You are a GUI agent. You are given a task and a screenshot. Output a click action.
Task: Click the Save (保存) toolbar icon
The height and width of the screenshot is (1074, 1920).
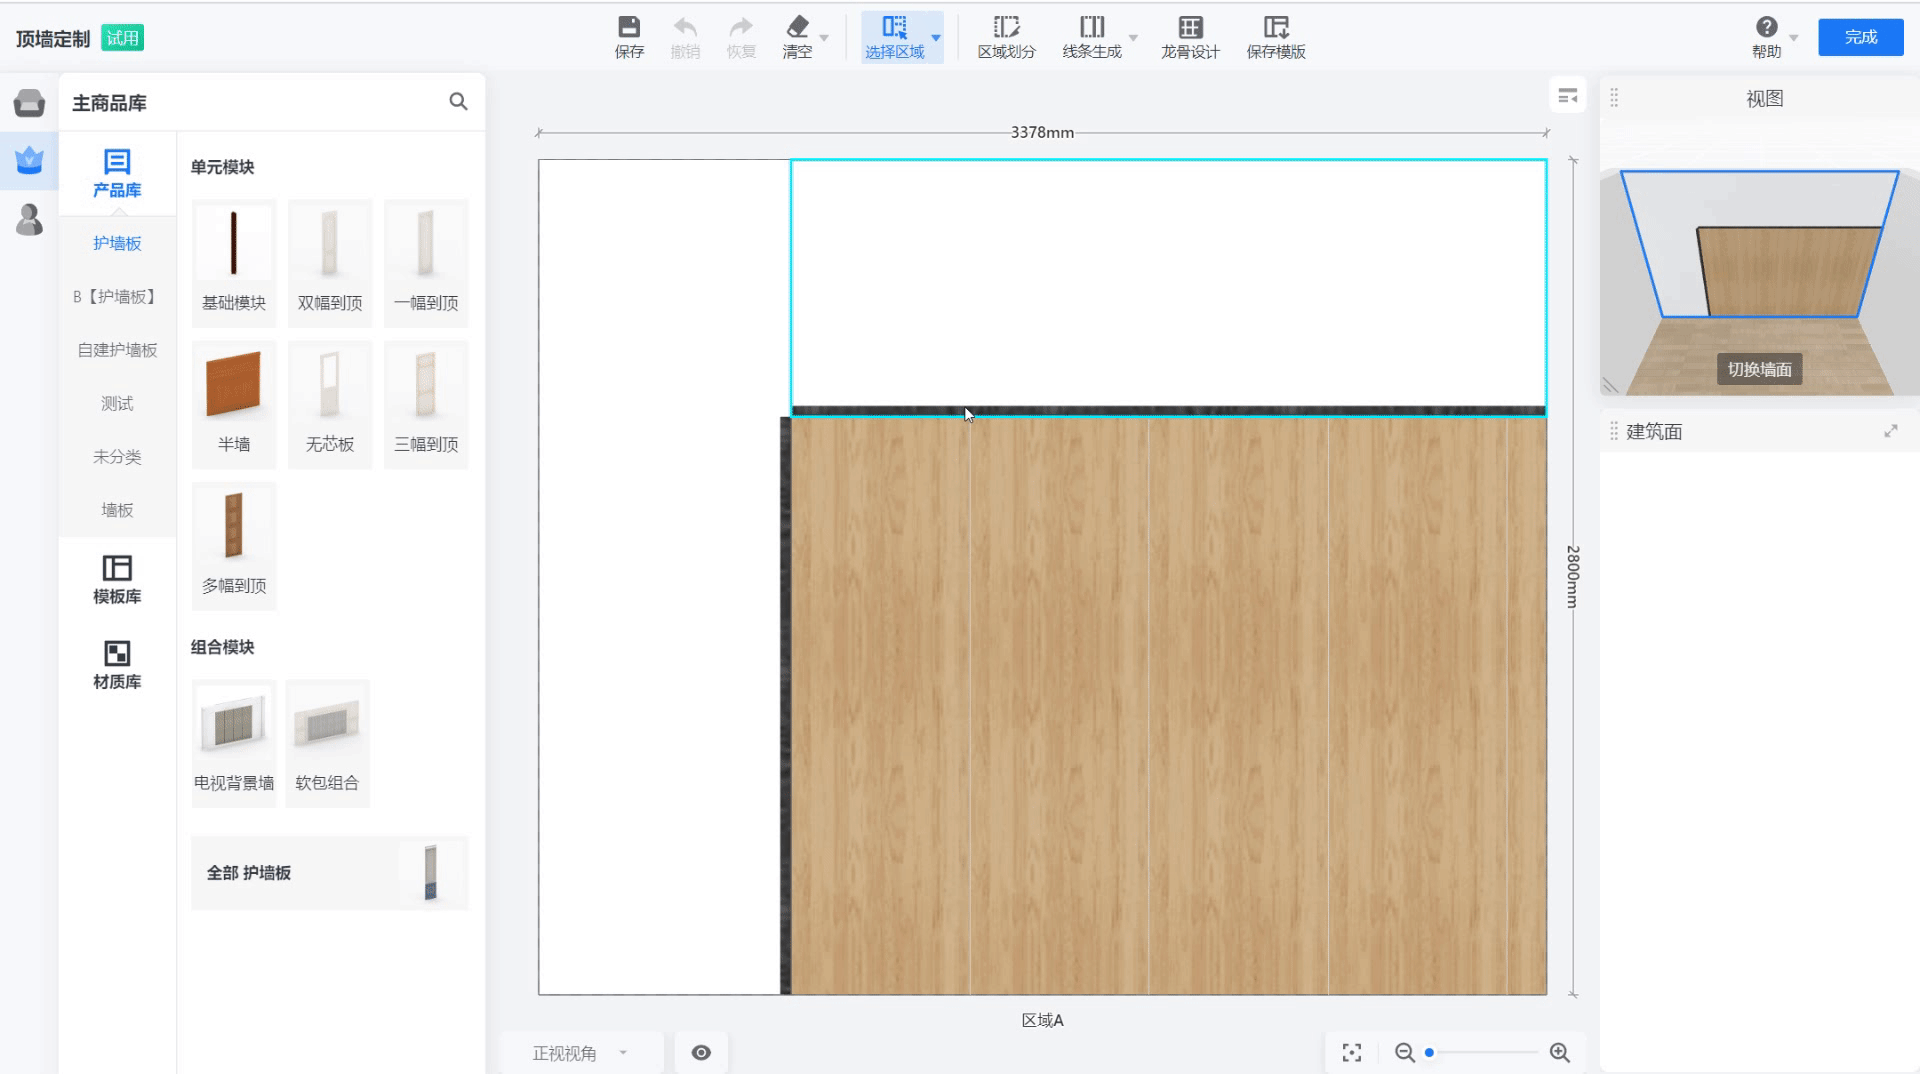pos(629,28)
